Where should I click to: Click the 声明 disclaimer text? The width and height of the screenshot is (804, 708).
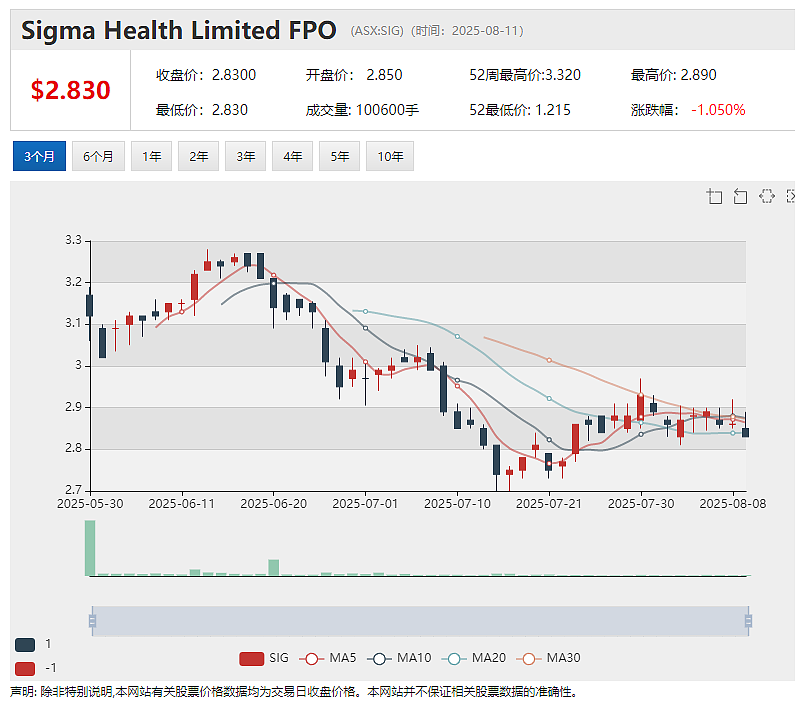tap(293, 692)
